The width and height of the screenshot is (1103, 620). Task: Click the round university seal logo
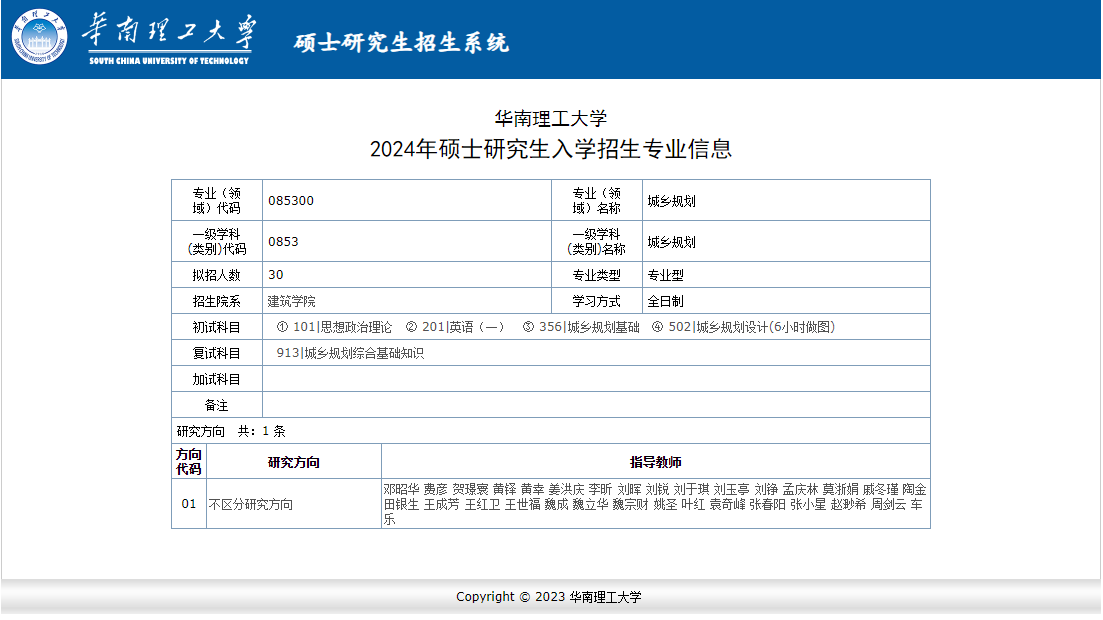[x=40, y=36]
